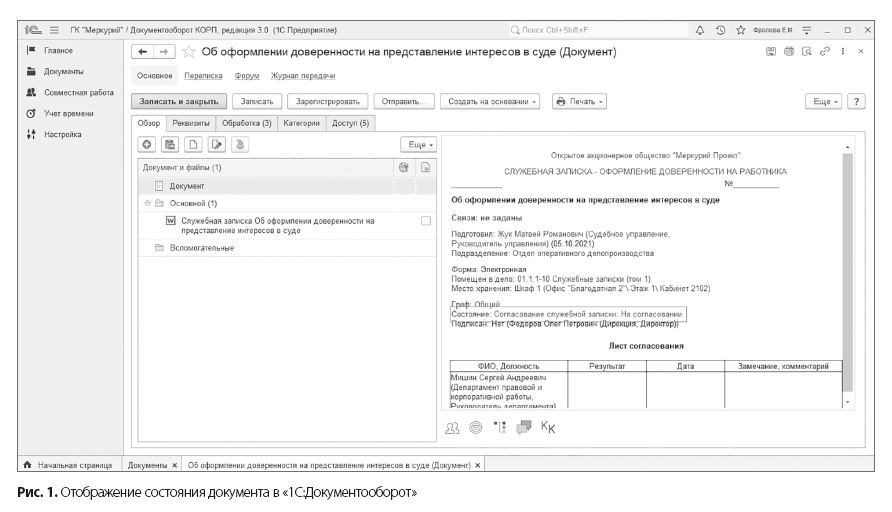The height and width of the screenshot is (512, 892).
Task: Open Совместная работа in the sidebar
Action: 79,93
